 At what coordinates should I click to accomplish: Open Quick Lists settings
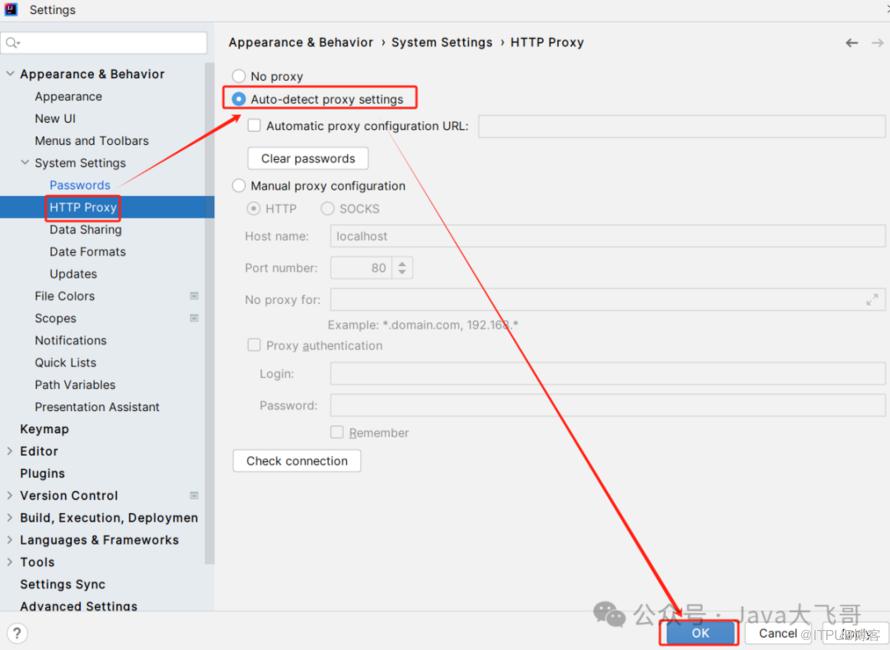[x=65, y=362]
